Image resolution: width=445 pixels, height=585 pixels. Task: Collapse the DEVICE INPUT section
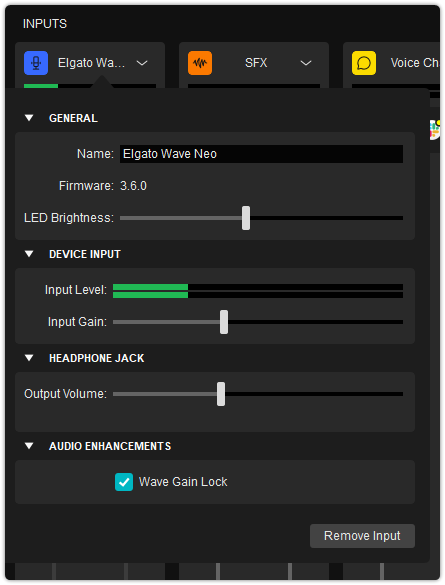tap(29, 254)
